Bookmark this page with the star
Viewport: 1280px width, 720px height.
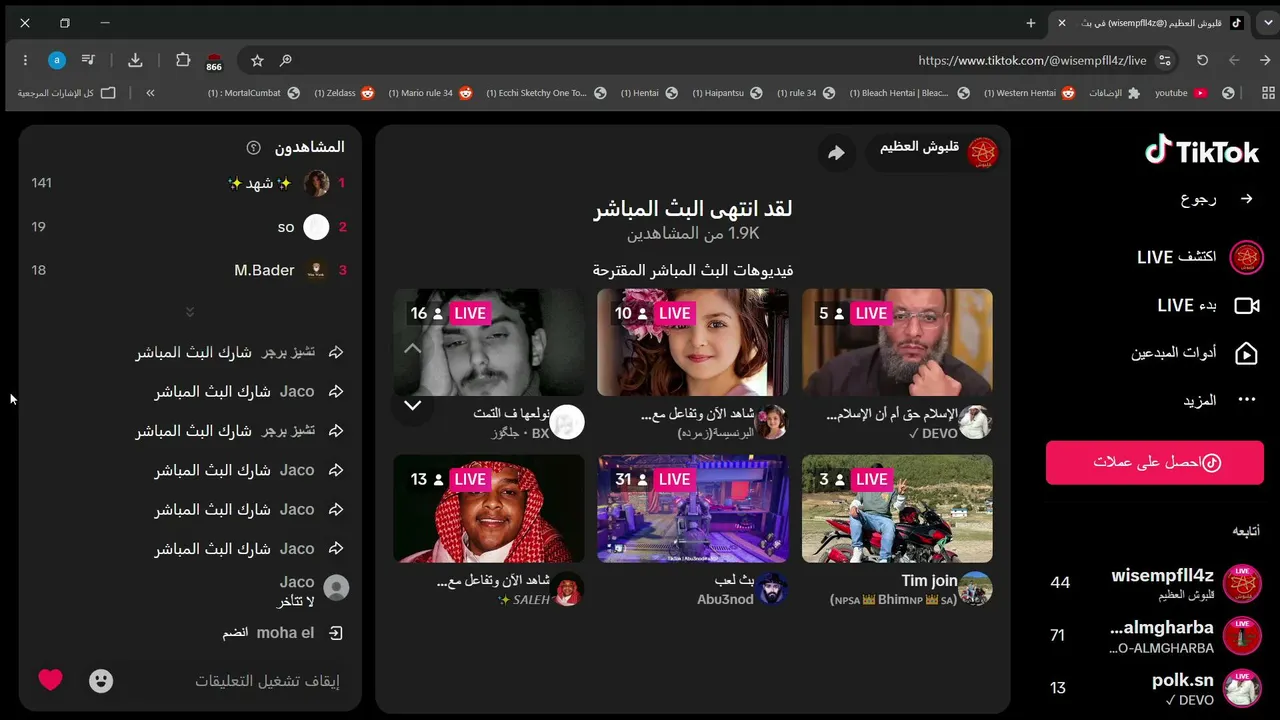click(257, 61)
